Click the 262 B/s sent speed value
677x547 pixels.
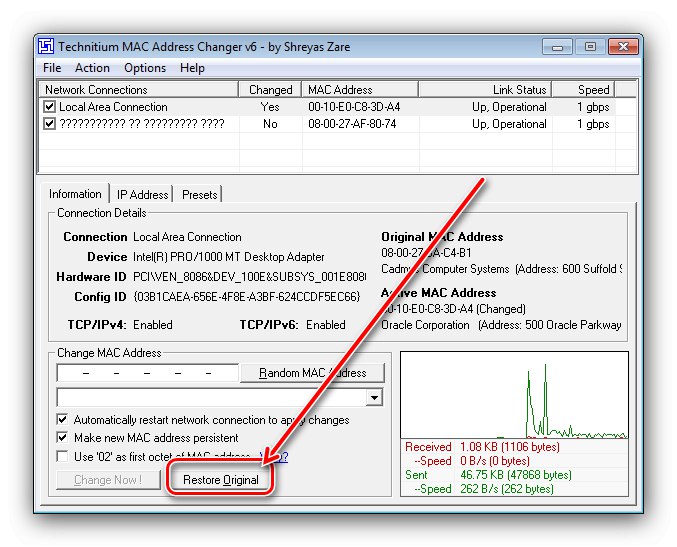[506, 489]
